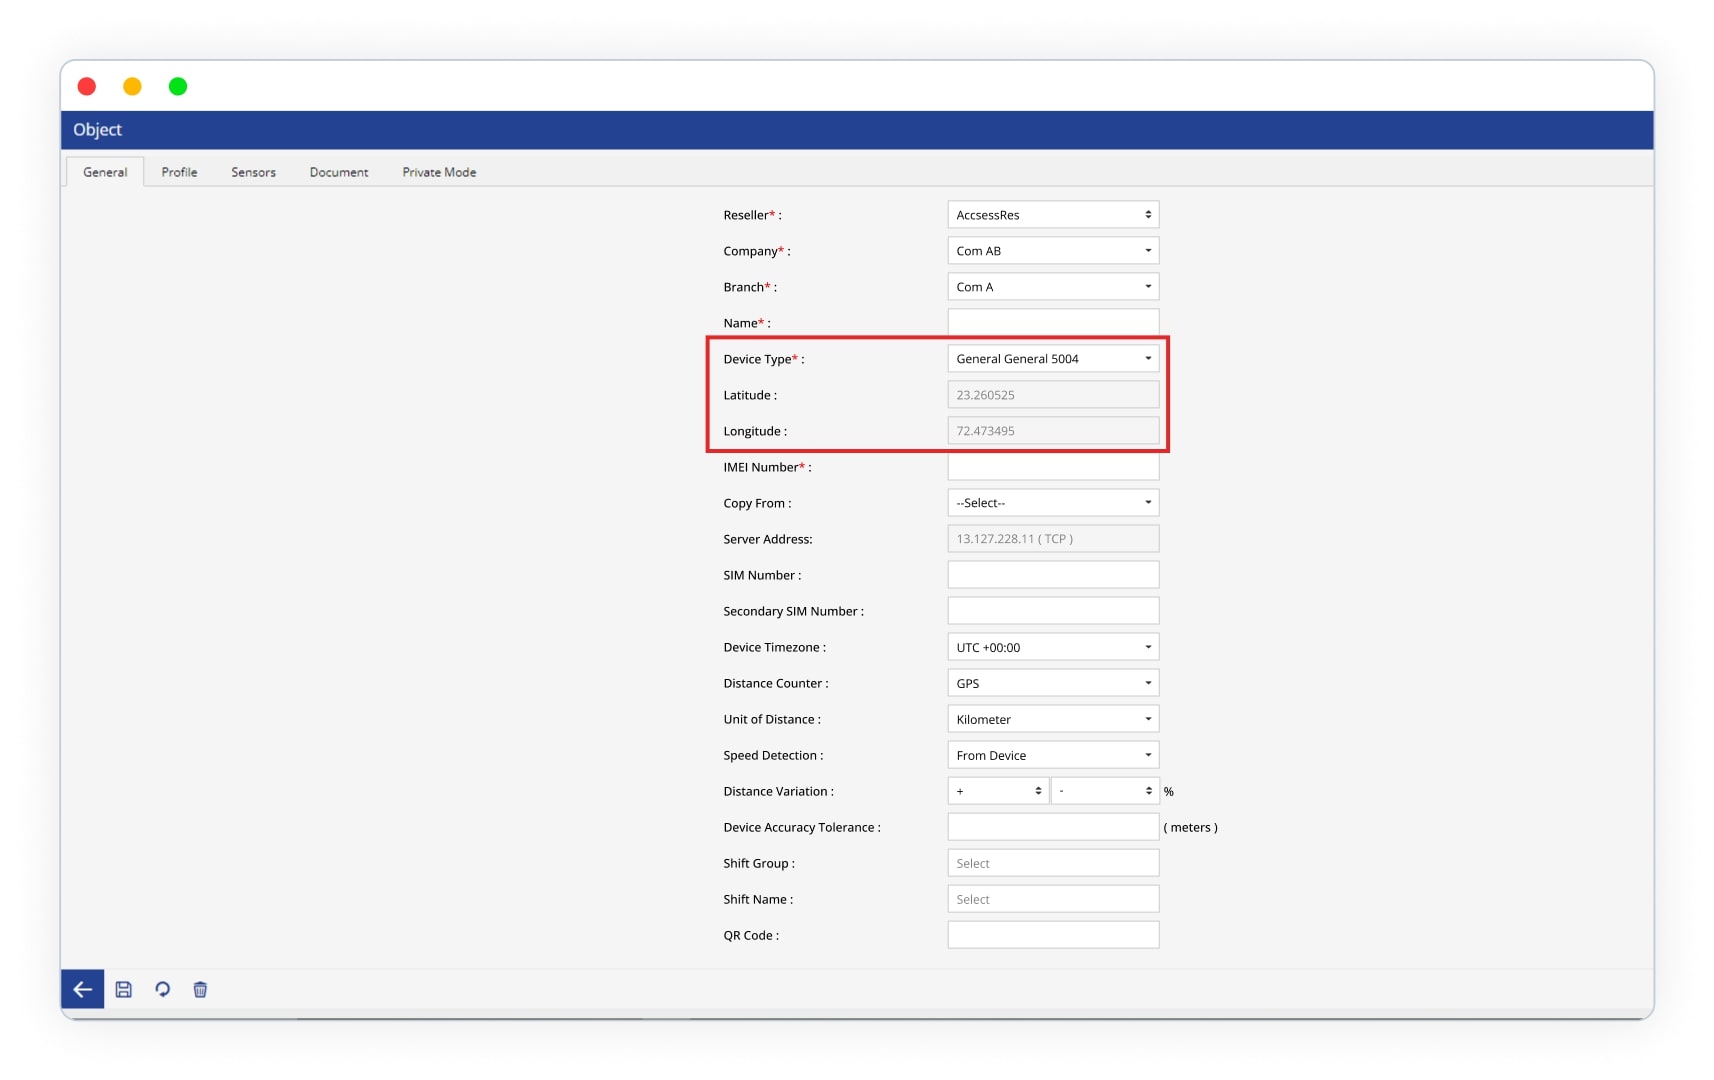The height and width of the screenshot is (1080, 1714).
Task: Open the Sensors tab
Action: tap(253, 172)
